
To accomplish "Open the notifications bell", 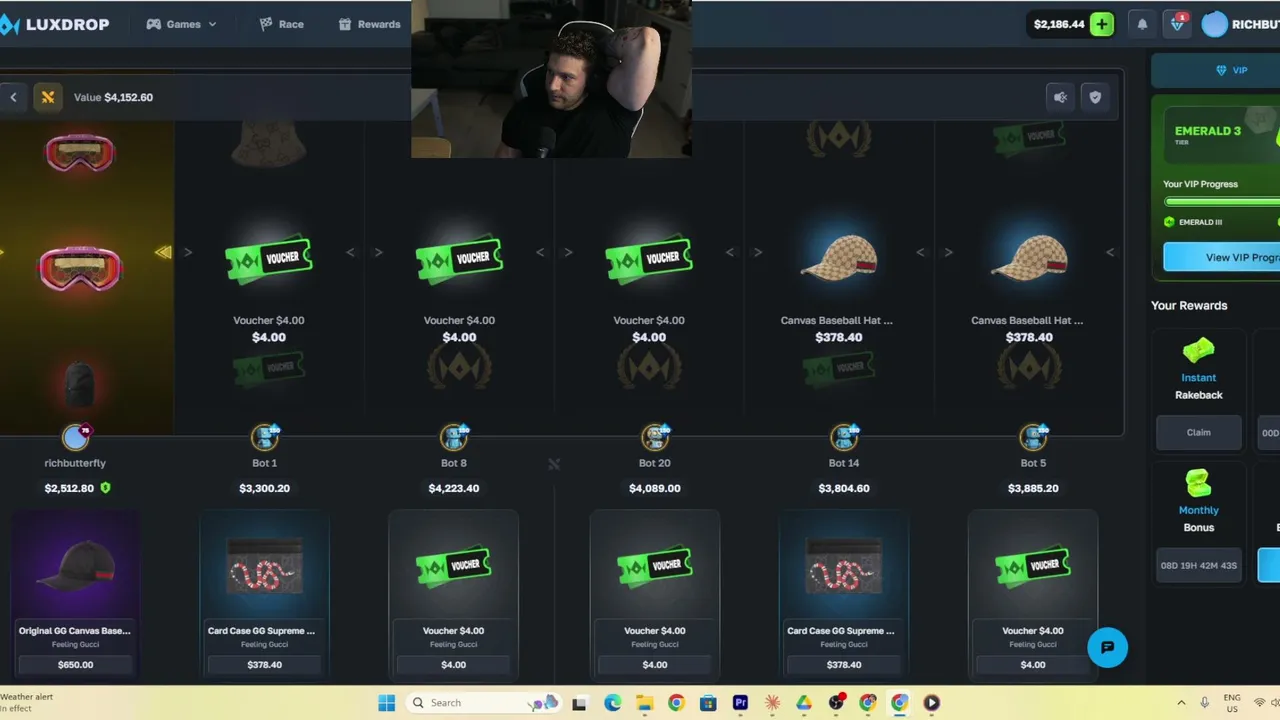I will click(x=1142, y=24).
